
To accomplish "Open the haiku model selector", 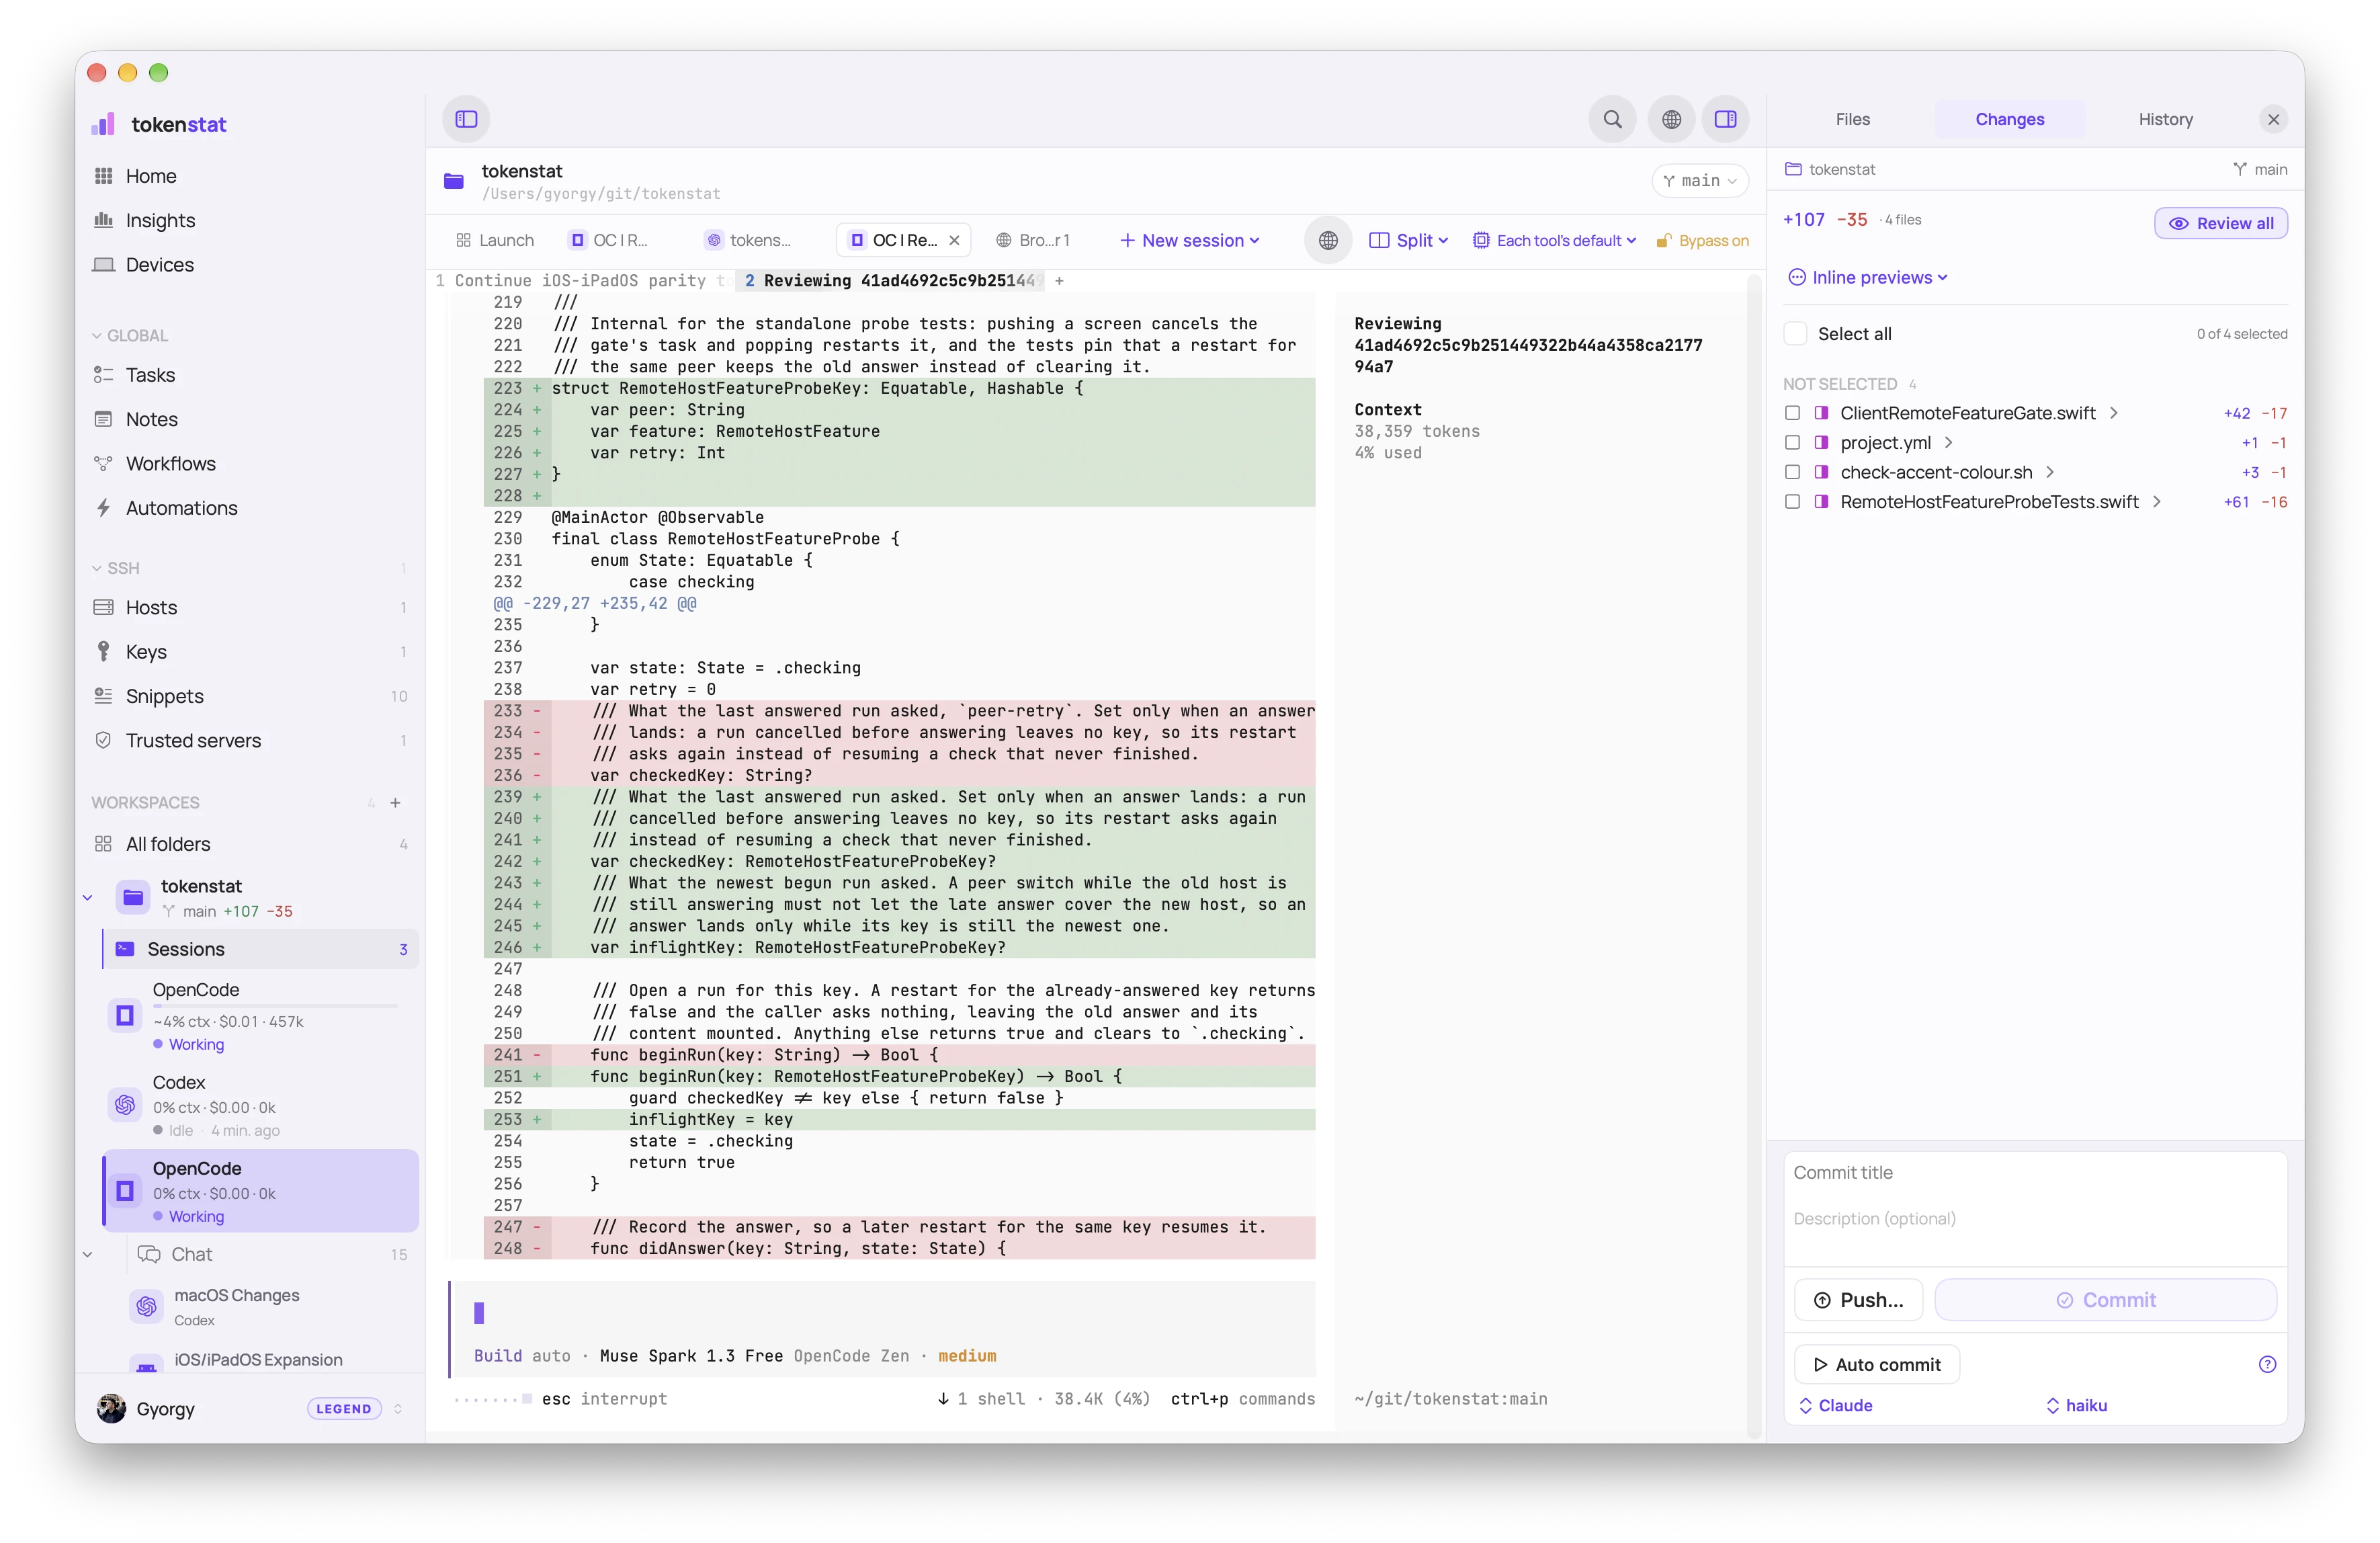I will tap(2076, 1405).
